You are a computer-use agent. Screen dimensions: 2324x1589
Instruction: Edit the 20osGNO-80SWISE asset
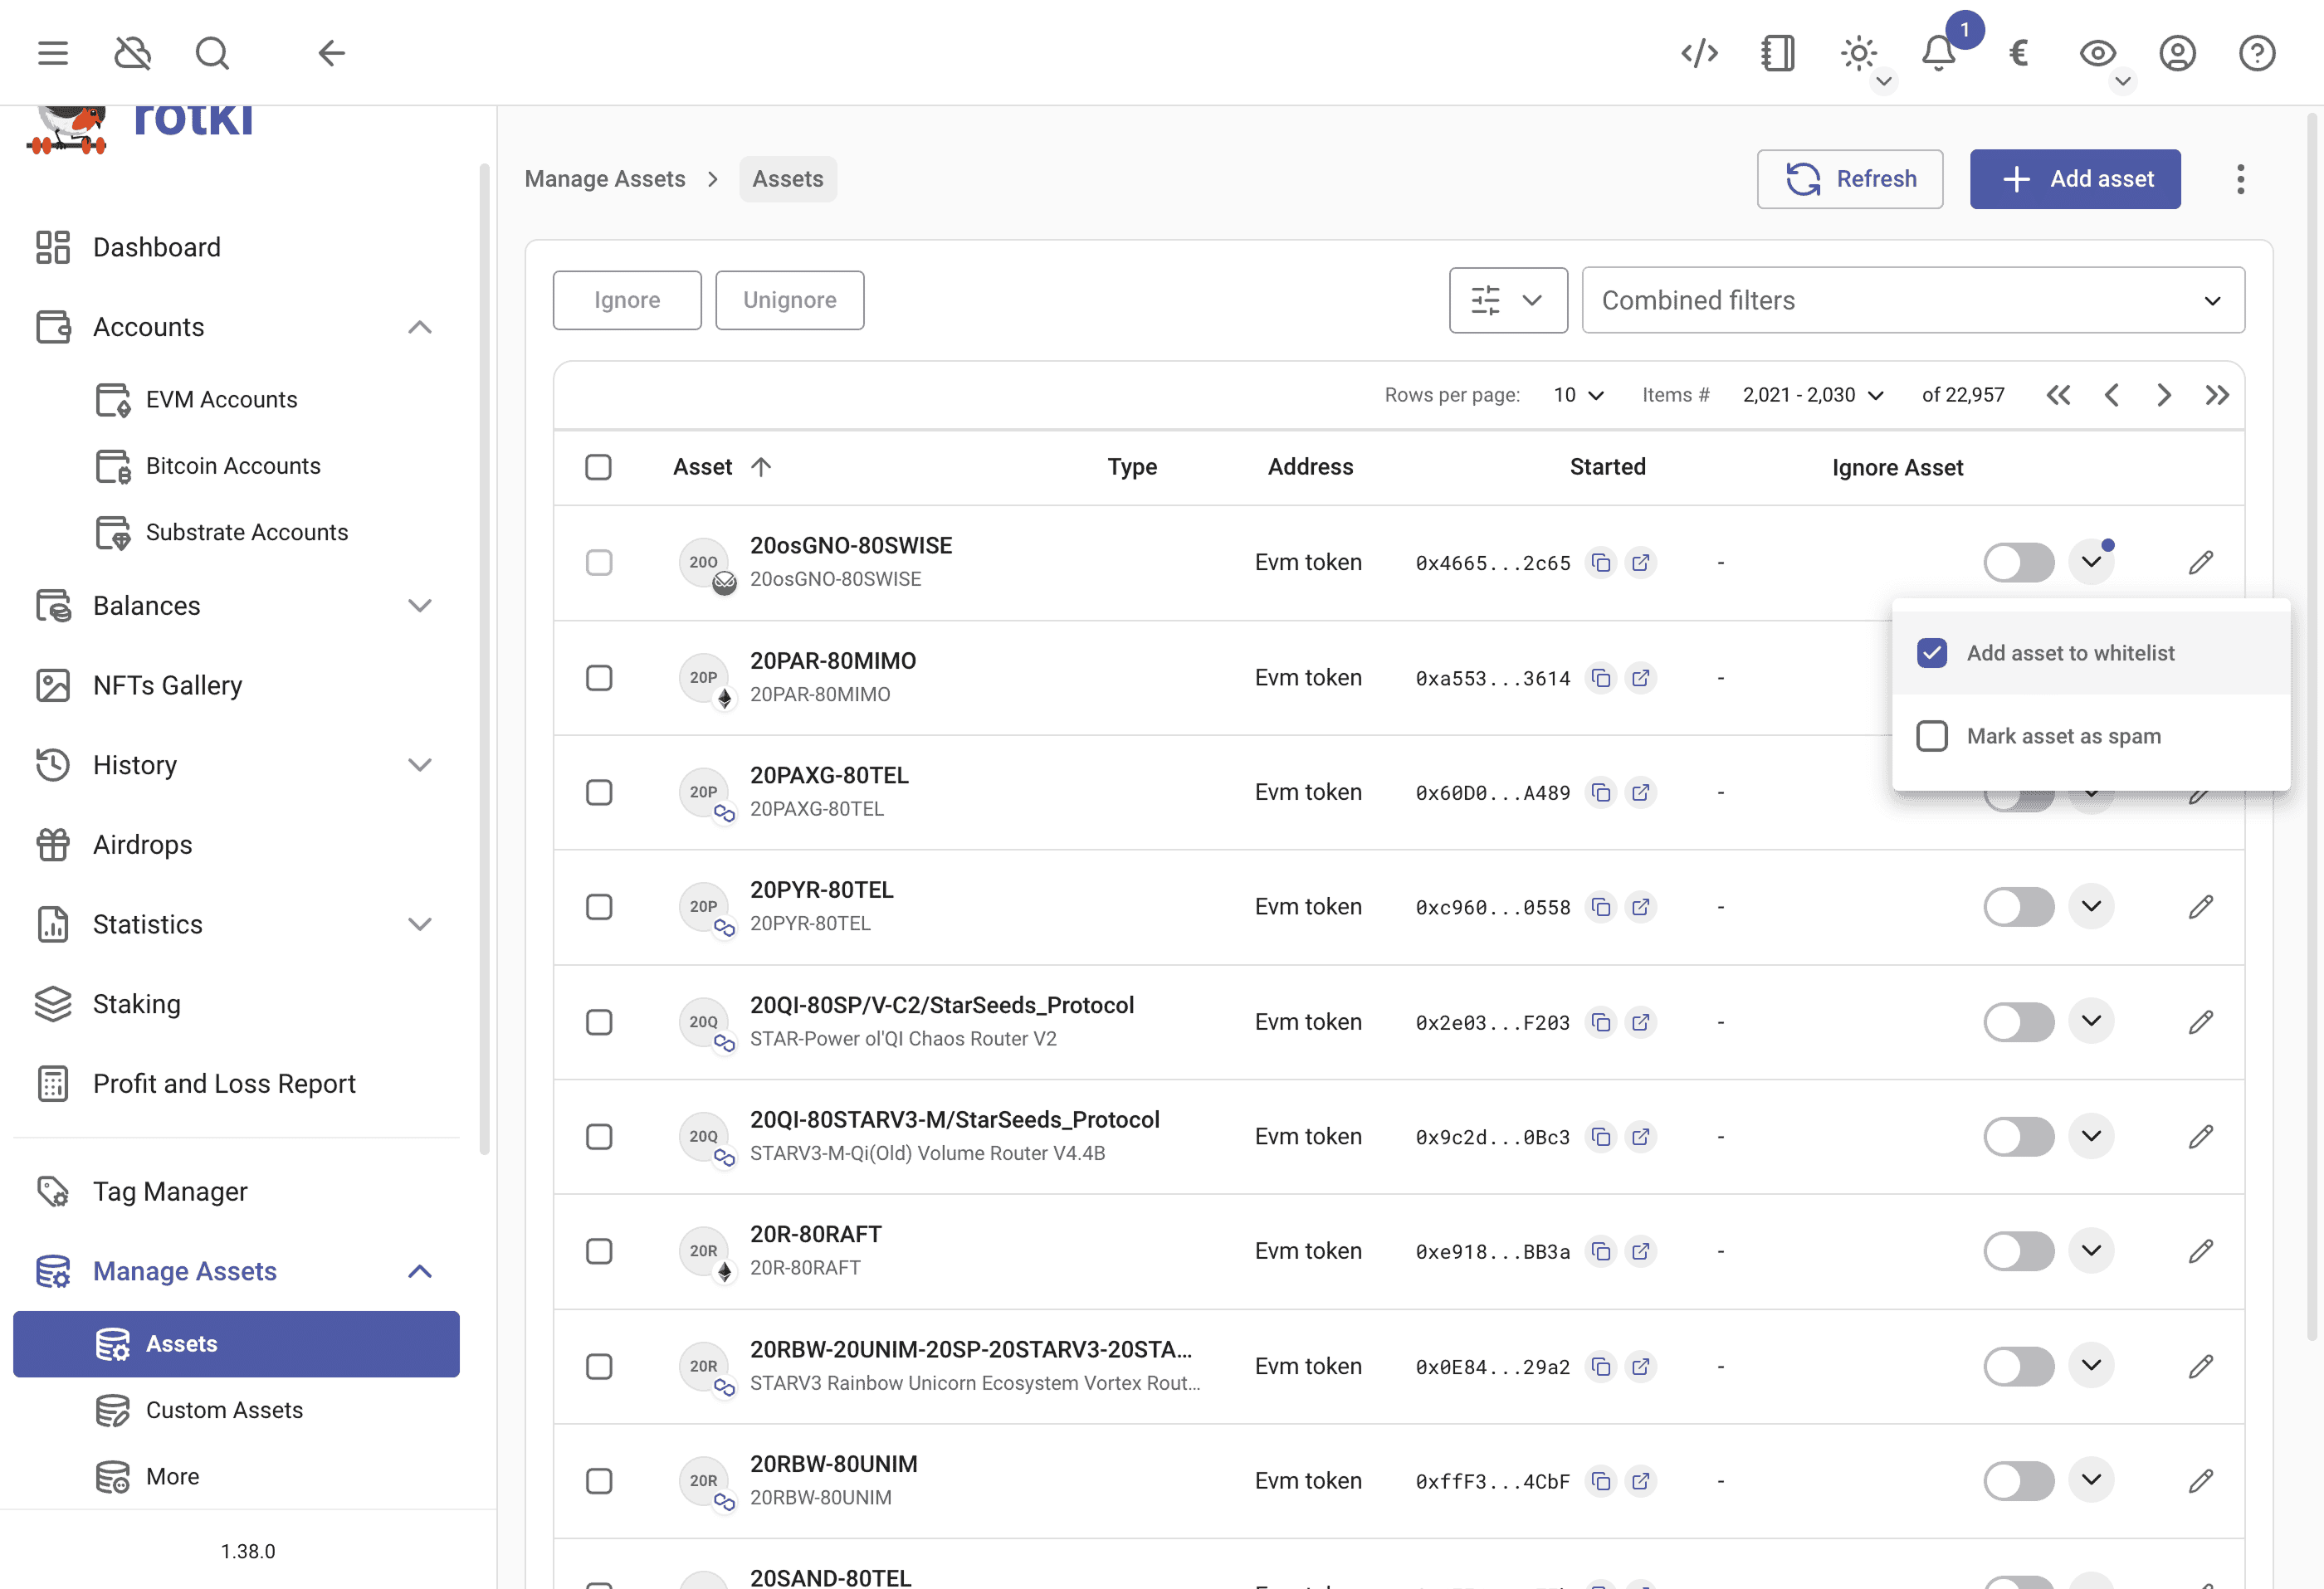coord(2201,563)
